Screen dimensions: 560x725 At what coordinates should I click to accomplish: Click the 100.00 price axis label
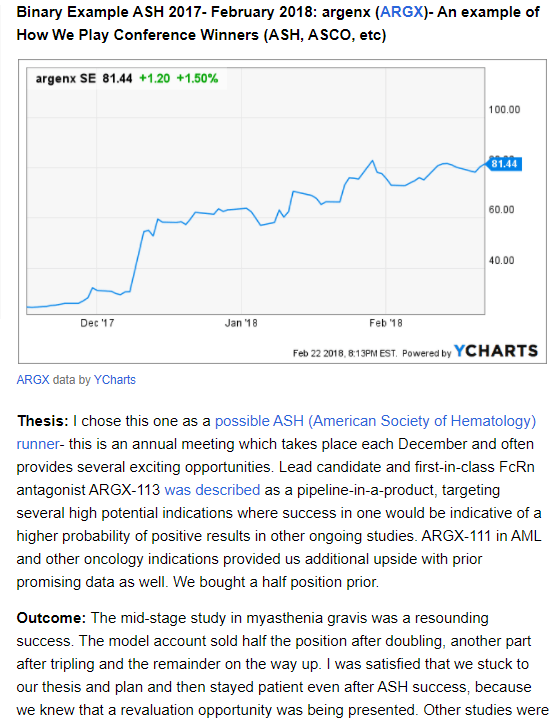pyautogui.click(x=504, y=110)
